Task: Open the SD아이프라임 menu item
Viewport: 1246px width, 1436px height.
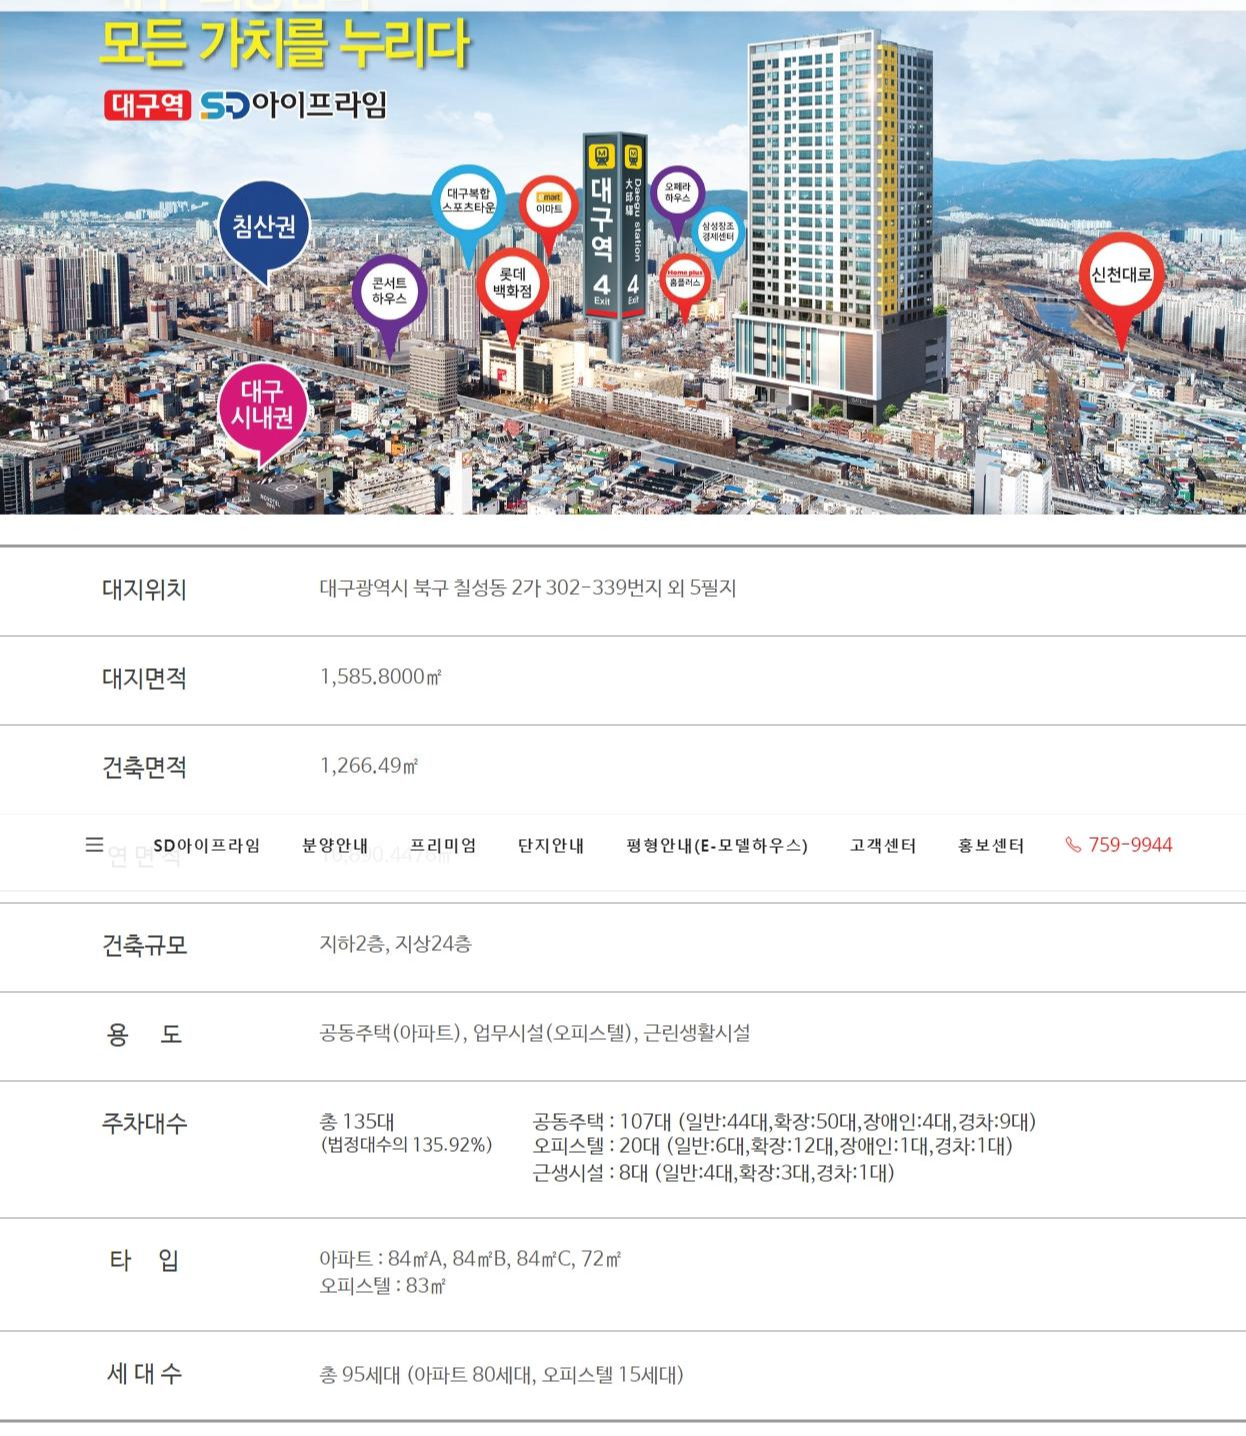Action: click(207, 846)
